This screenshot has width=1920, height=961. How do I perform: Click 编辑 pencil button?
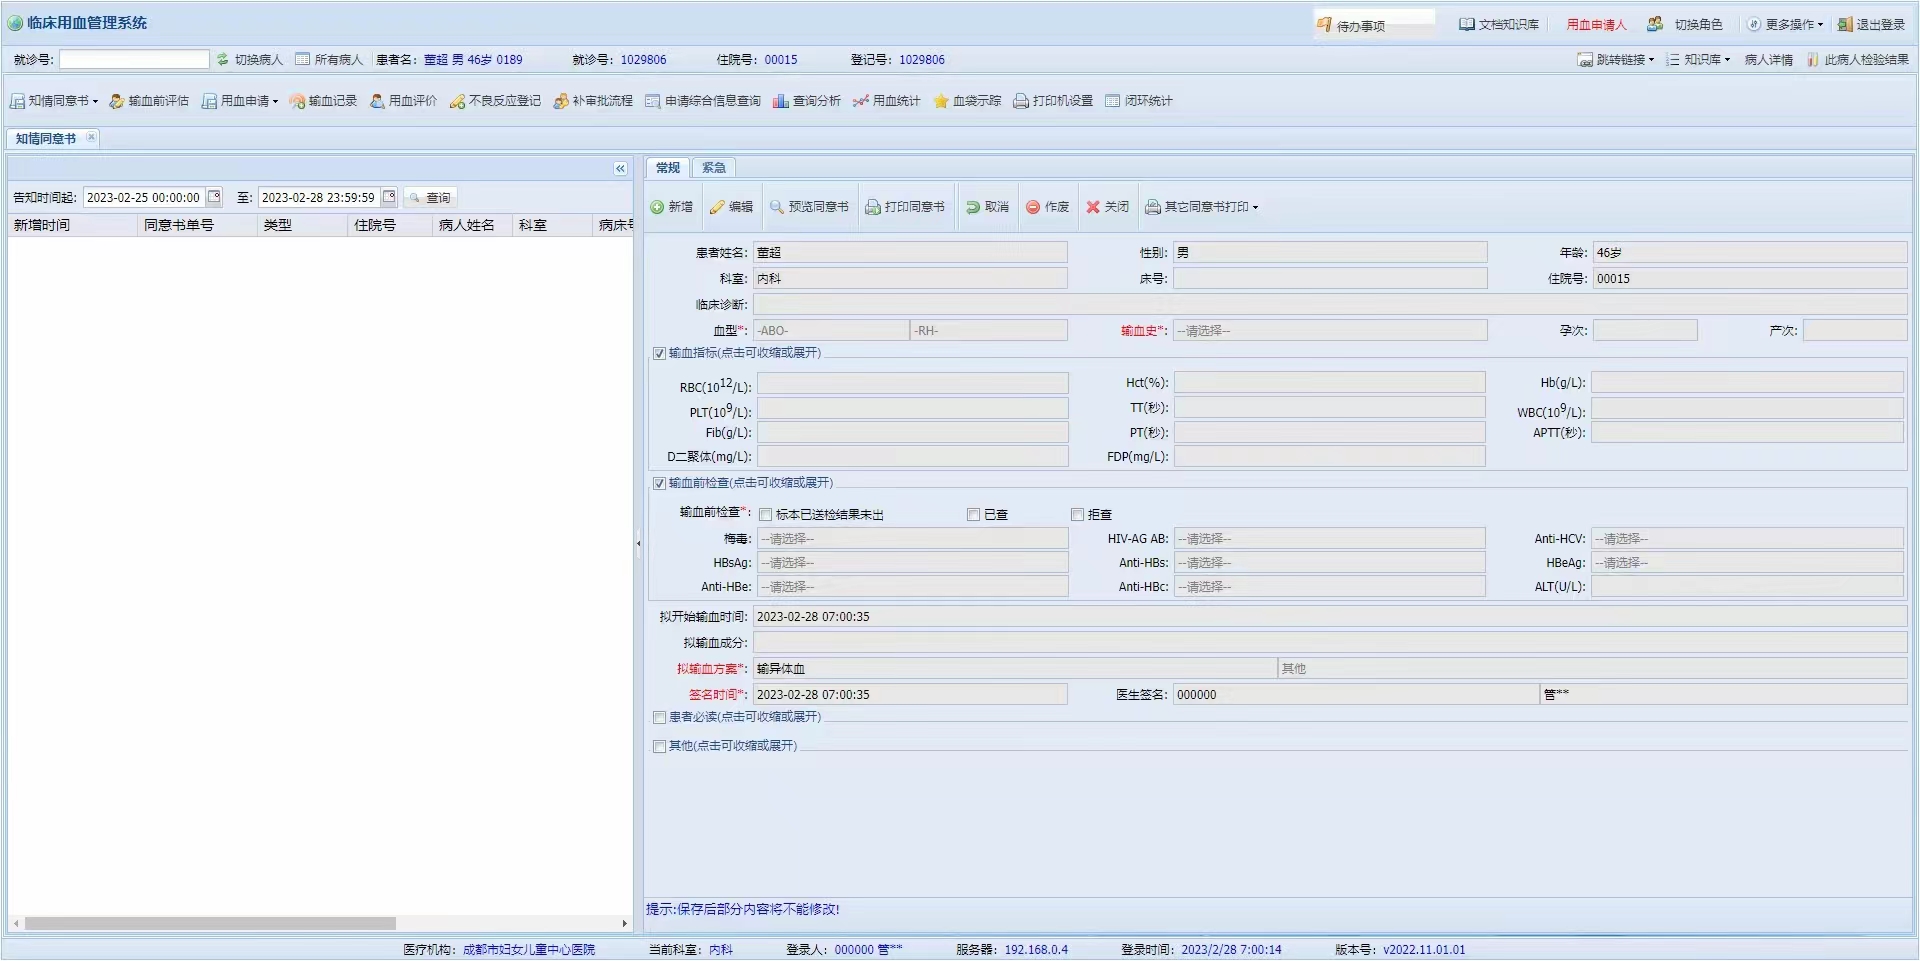click(x=731, y=207)
